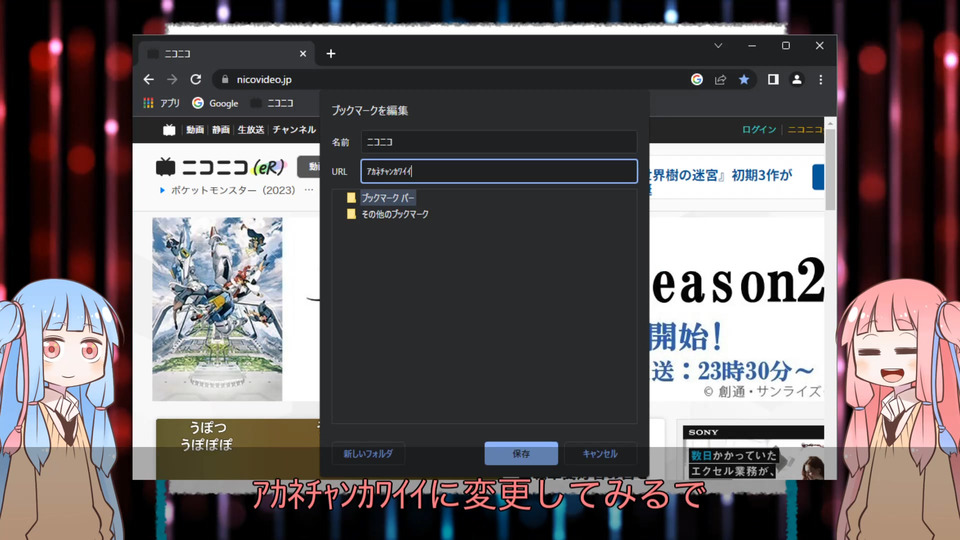Open the ポケットモンスター (2023) link
Image resolution: width=960 pixels, height=540 pixels.
(233, 190)
